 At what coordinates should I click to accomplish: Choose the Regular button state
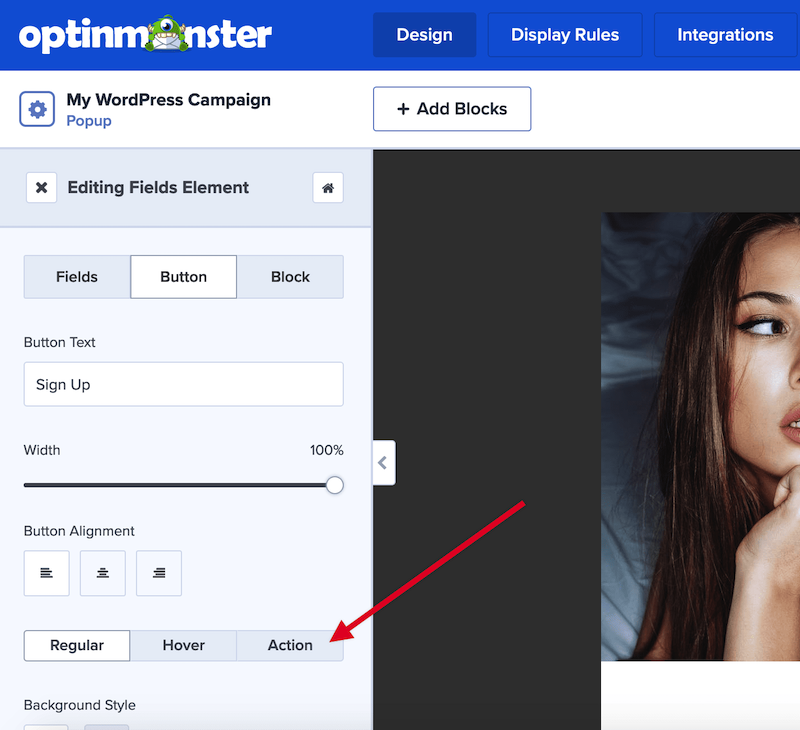tap(77, 645)
